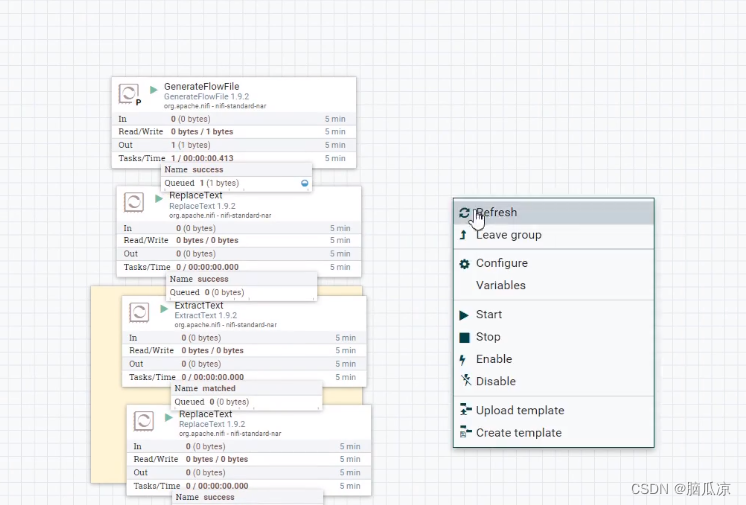Click the GenerateFlowFile 1.9.2 version text
Image resolution: width=746 pixels, height=505 pixels.
[206, 97]
